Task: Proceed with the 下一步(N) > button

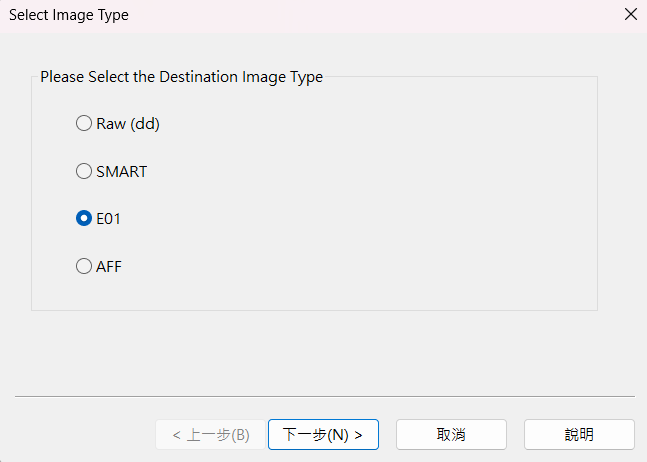Action: [x=323, y=435]
